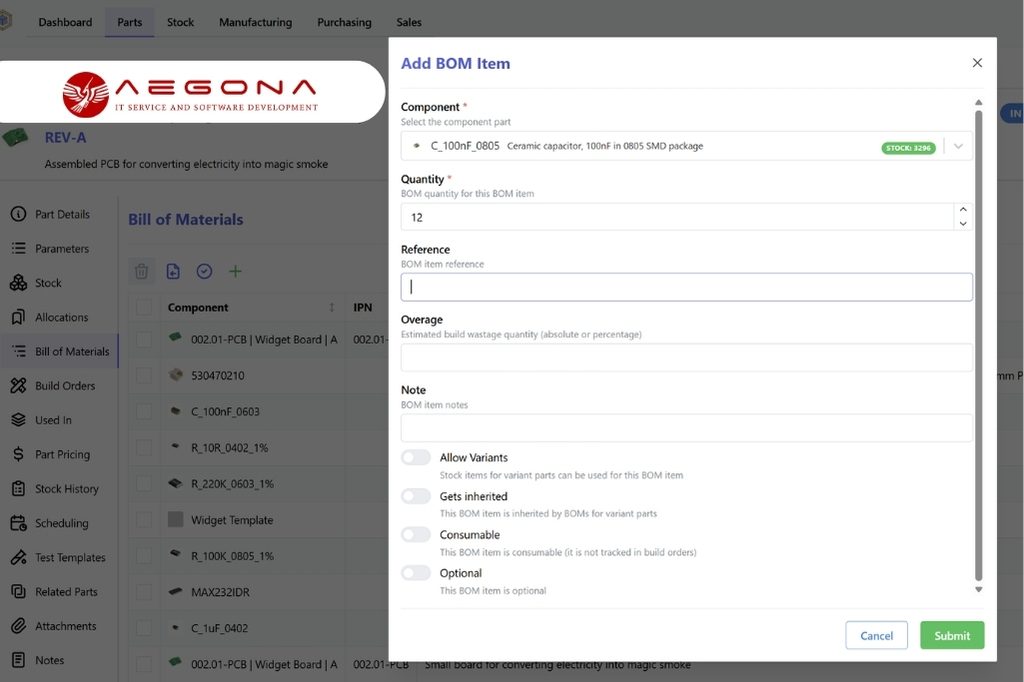1024x682 pixels.
Task: Sort by Component column header arrow
Action: click(x=332, y=308)
